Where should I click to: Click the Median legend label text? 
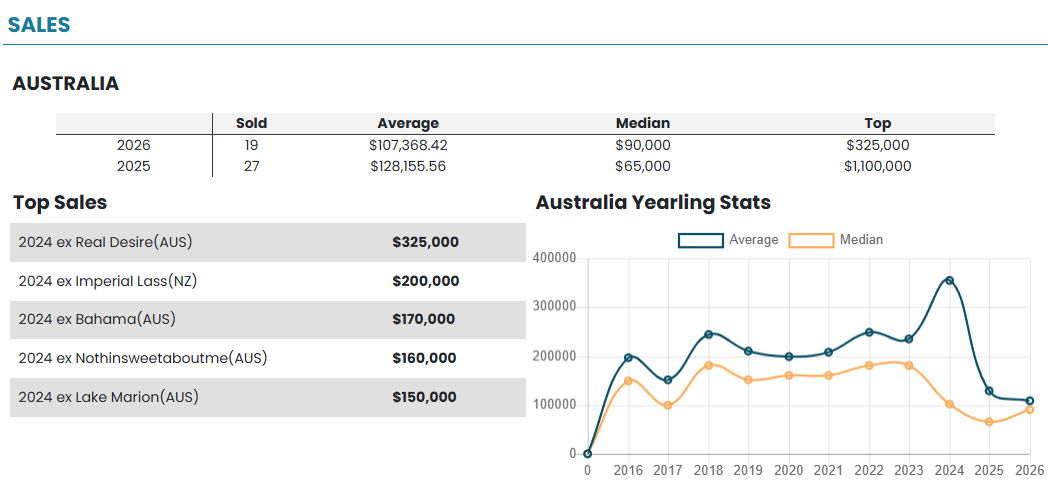[x=861, y=240]
